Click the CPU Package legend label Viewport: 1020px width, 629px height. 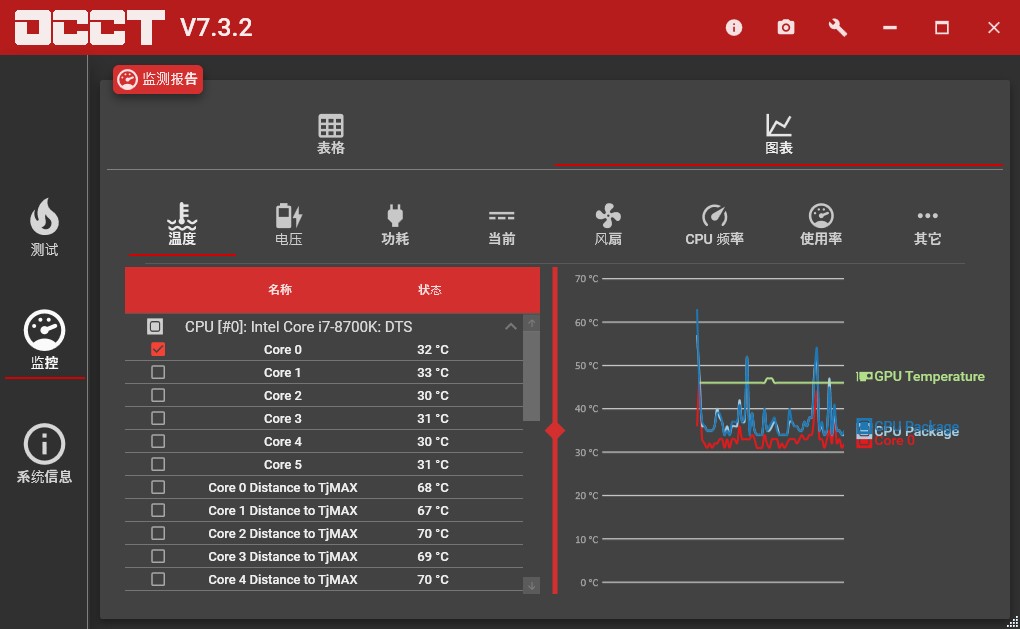coord(916,429)
